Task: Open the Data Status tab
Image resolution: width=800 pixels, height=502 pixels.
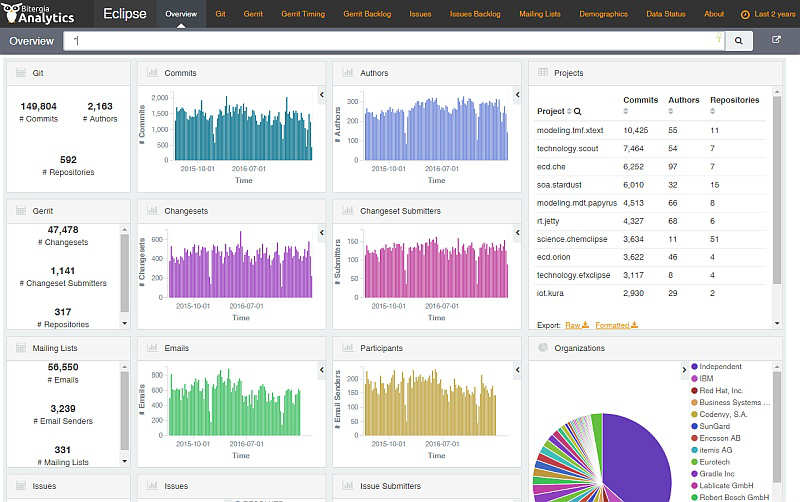Action: click(666, 14)
